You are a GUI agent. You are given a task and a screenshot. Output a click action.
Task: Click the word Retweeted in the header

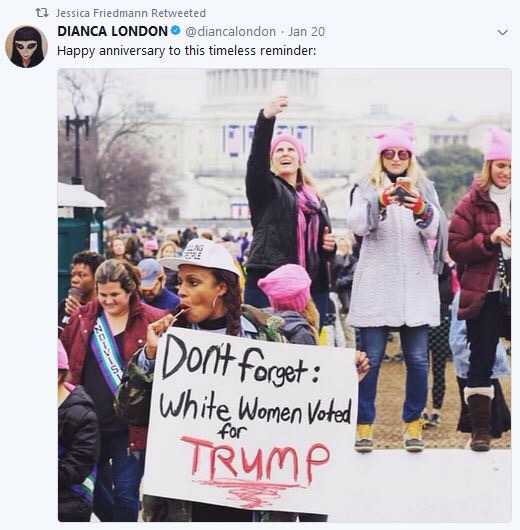tap(178, 13)
